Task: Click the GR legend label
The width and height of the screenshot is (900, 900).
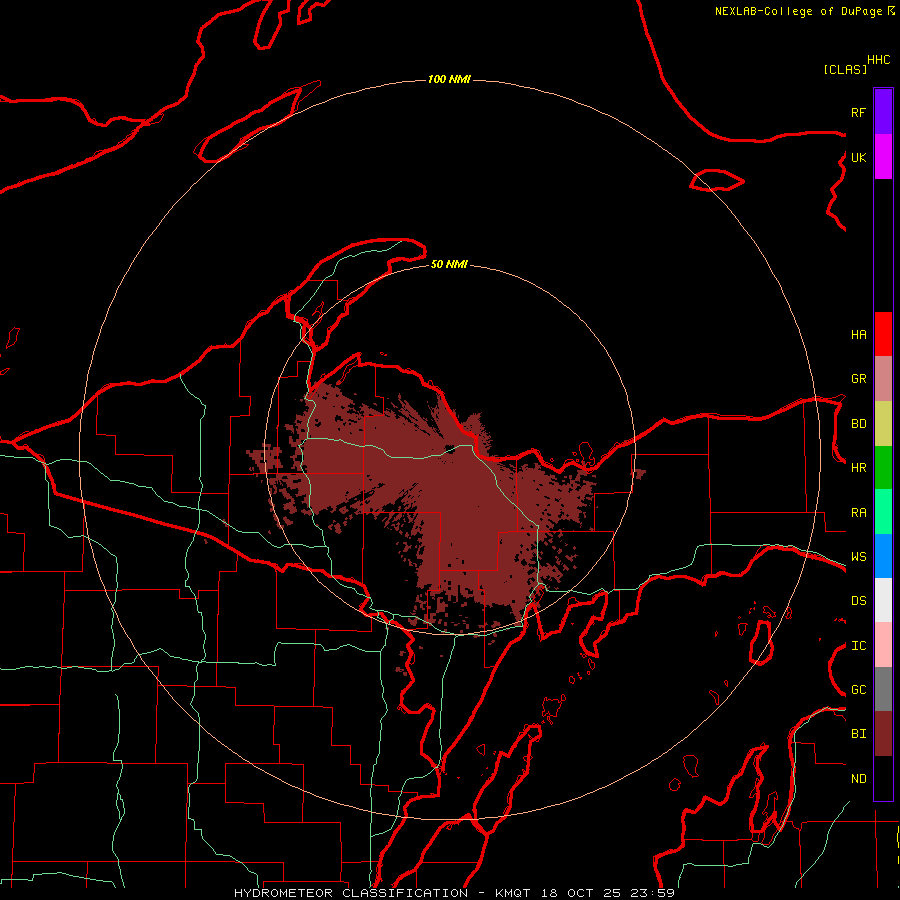Action: tap(858, 379)
